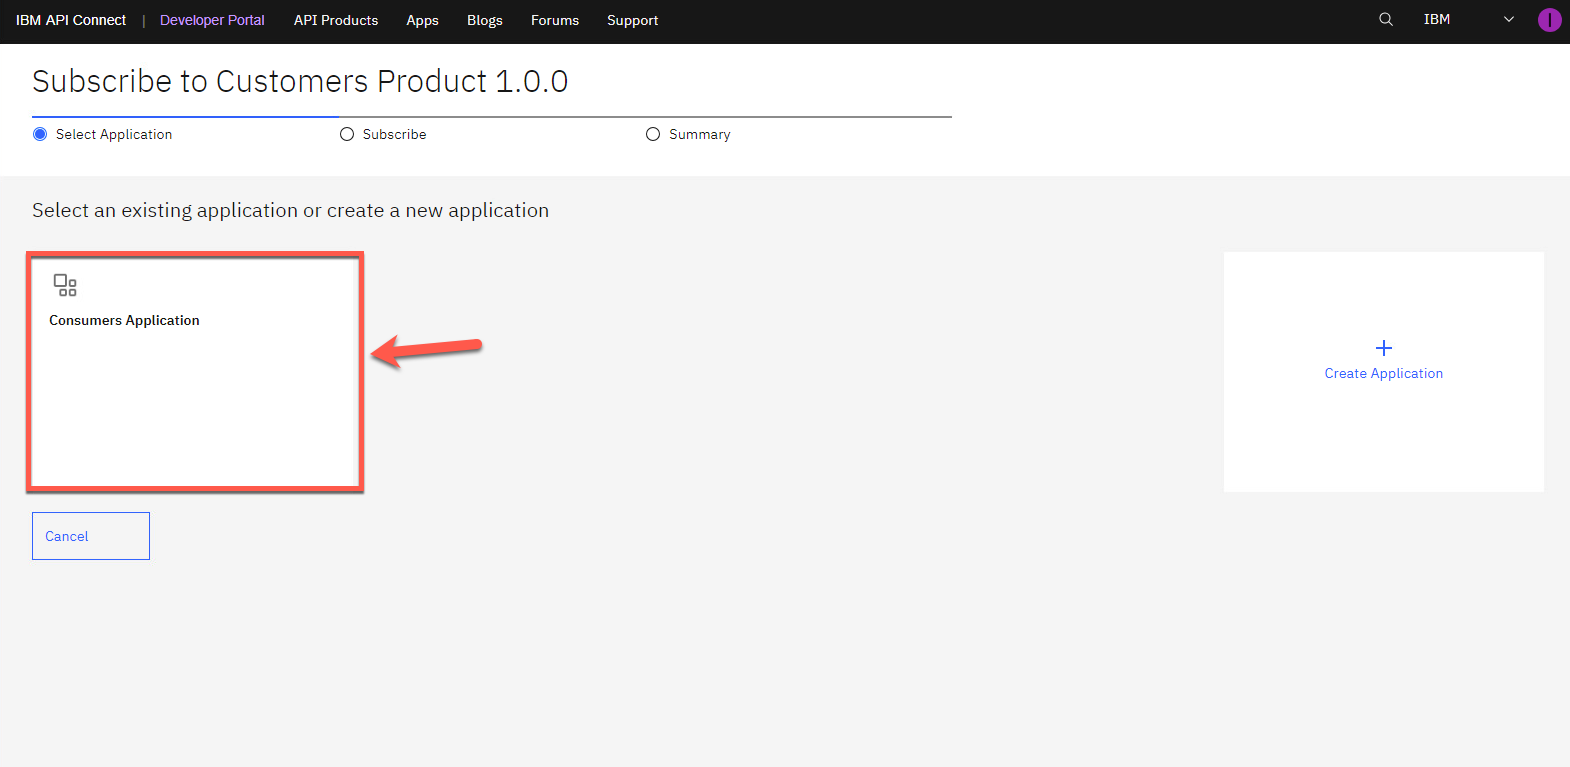
Task: Open the Blogs section
Action: click(x=484, y=20)
